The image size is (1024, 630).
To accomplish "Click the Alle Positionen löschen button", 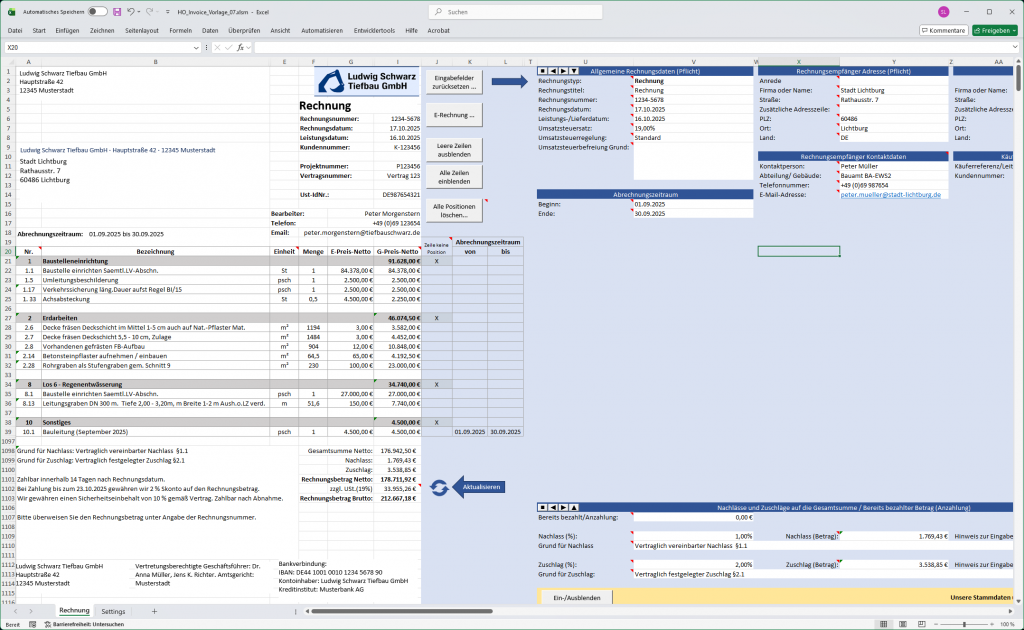I will 454,211.
